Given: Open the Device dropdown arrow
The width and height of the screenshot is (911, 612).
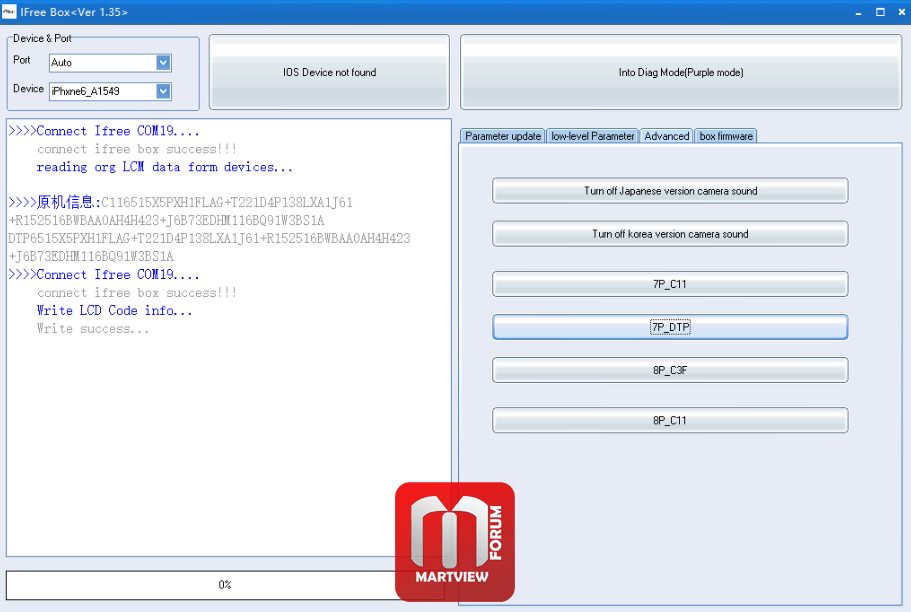Looking at the screenshot, I should [163, 91].
